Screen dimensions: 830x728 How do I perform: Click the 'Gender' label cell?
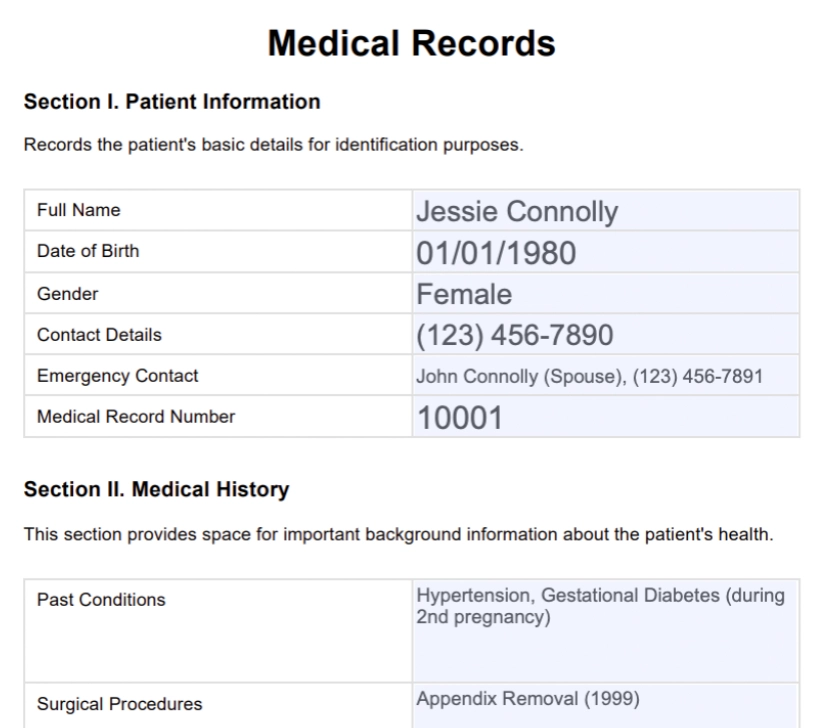click(218, 293)
